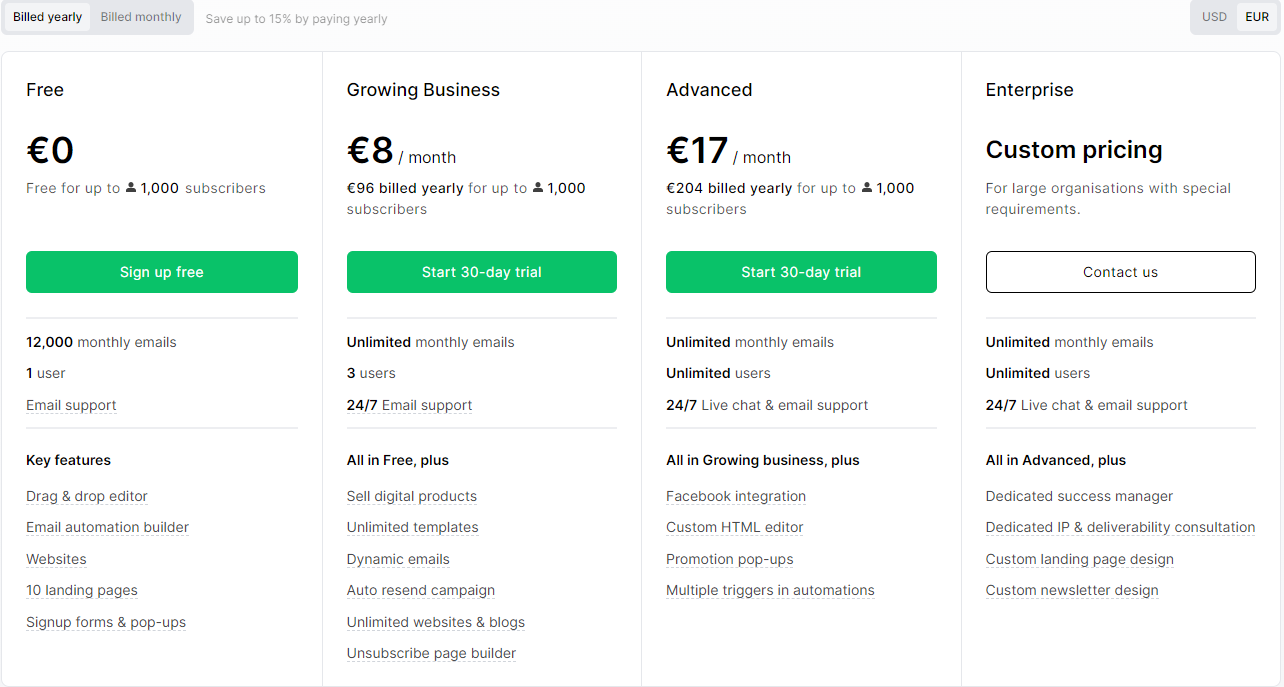Click subscriber person icon in Free plan
This screenshot has height=687, width=1284.
(131, 188)
